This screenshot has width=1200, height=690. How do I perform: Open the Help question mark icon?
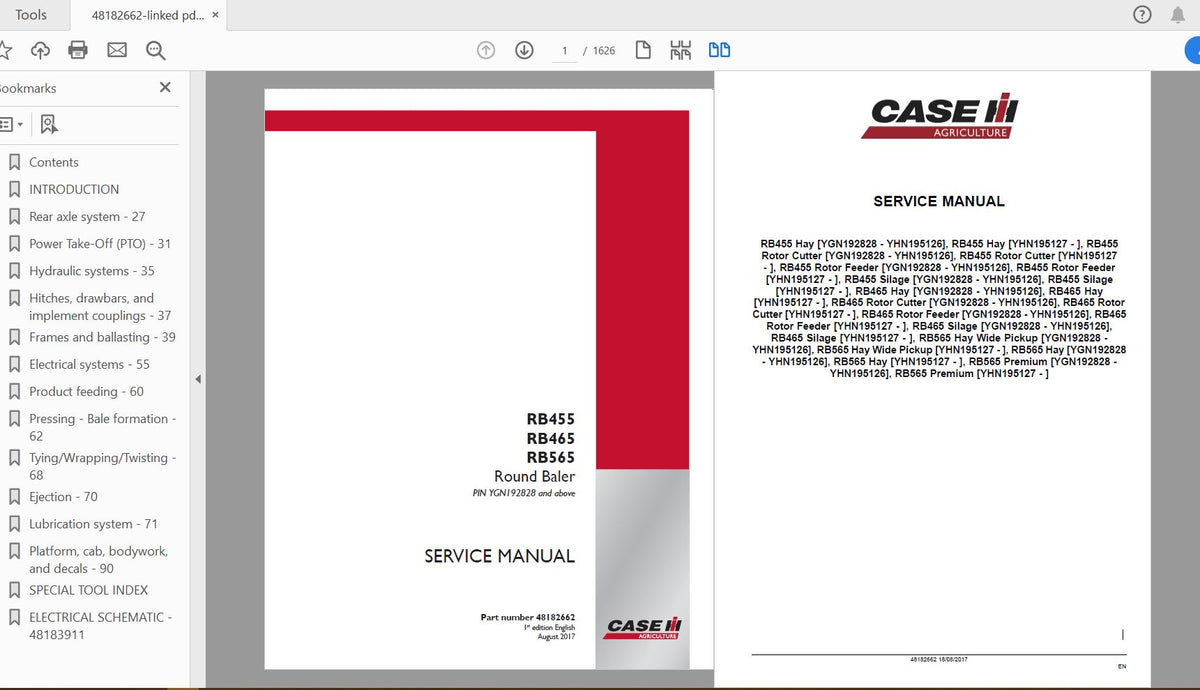pos(1142,14)
